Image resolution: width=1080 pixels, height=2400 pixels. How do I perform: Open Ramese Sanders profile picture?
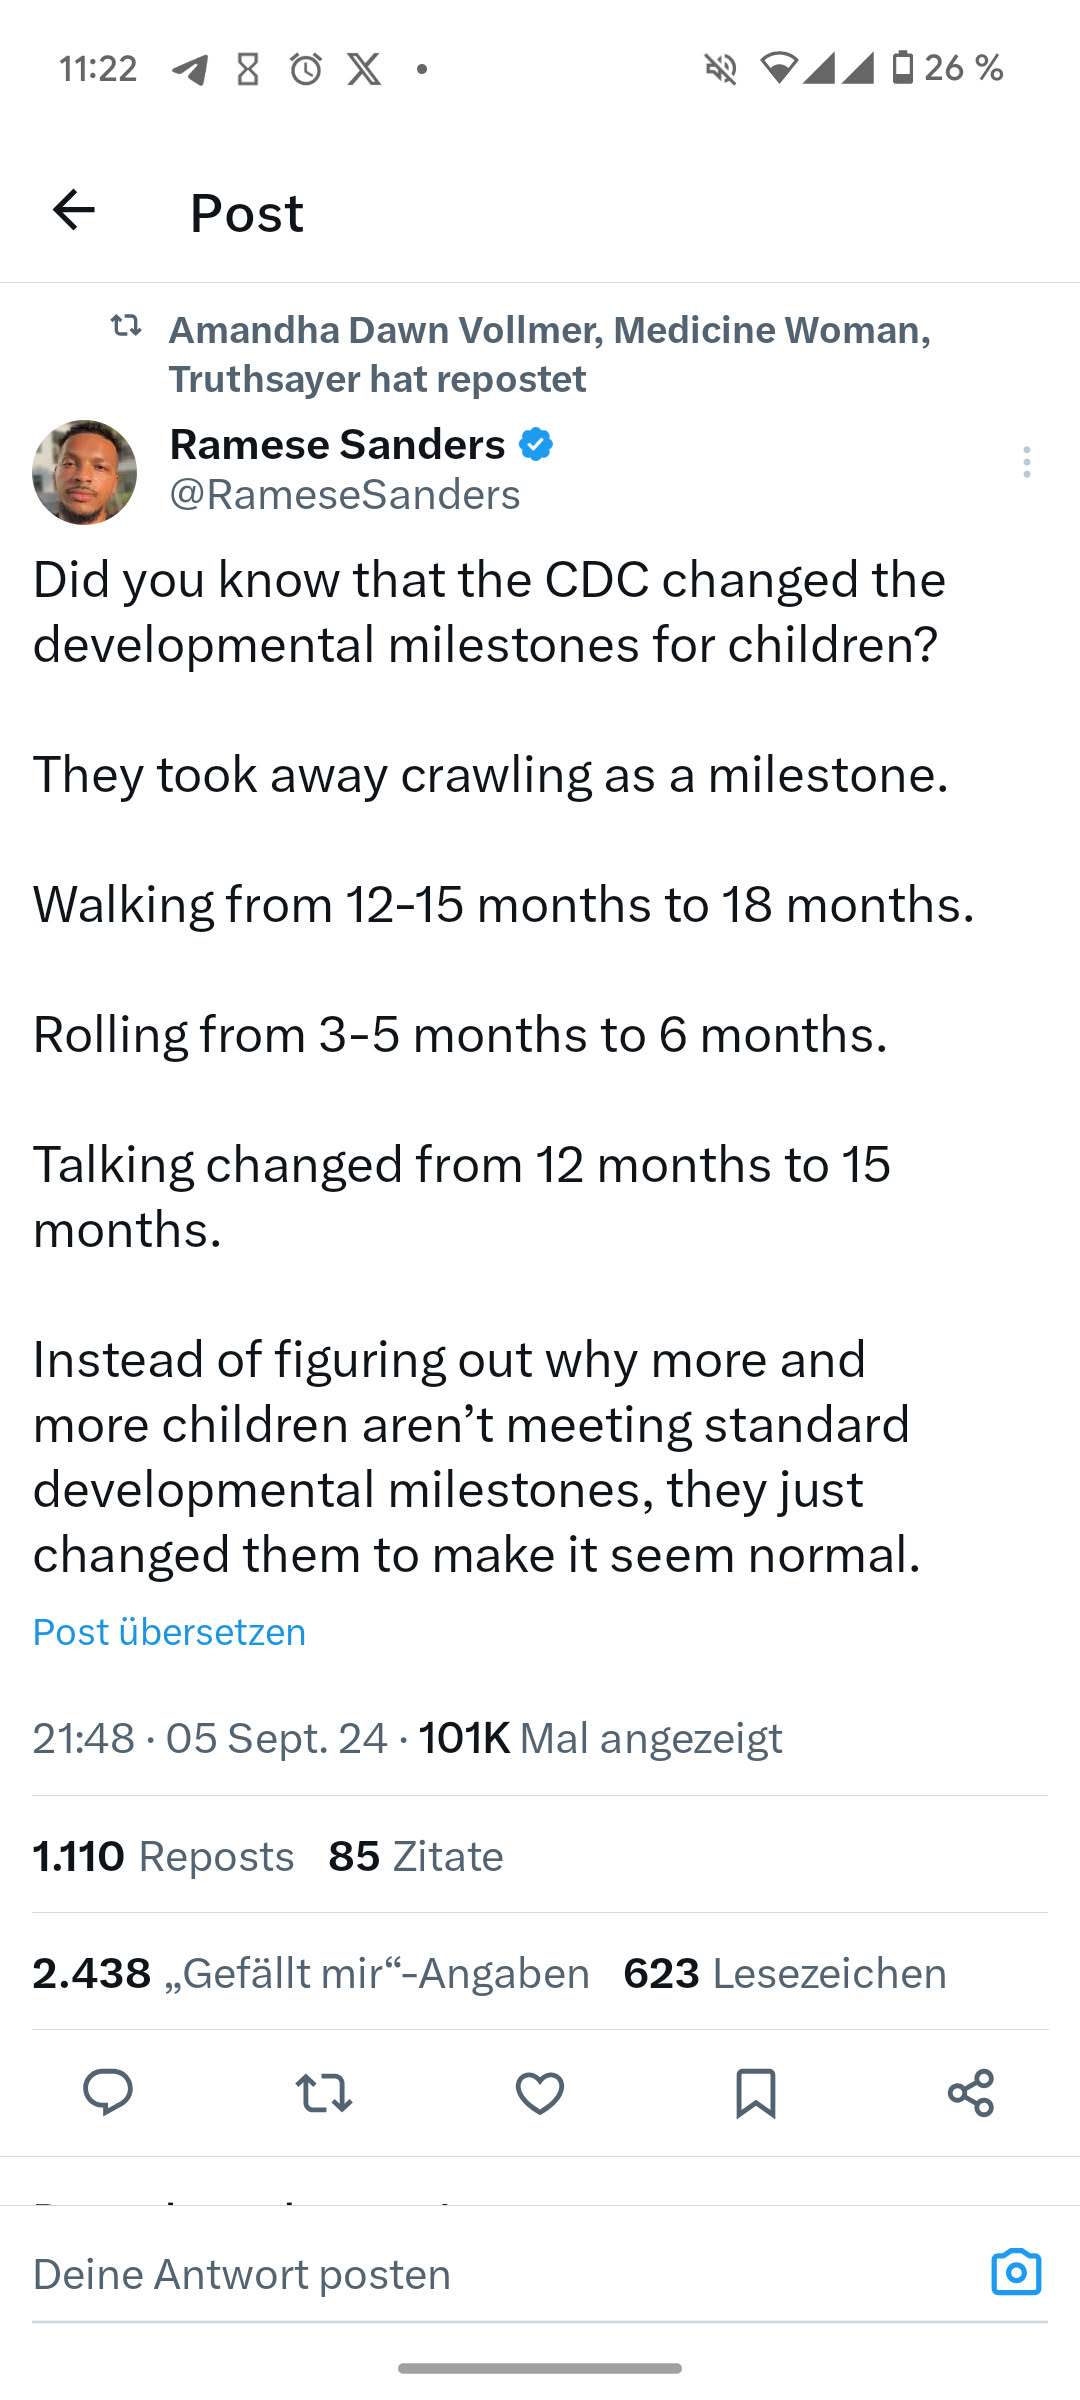click(x=85, y=472)
